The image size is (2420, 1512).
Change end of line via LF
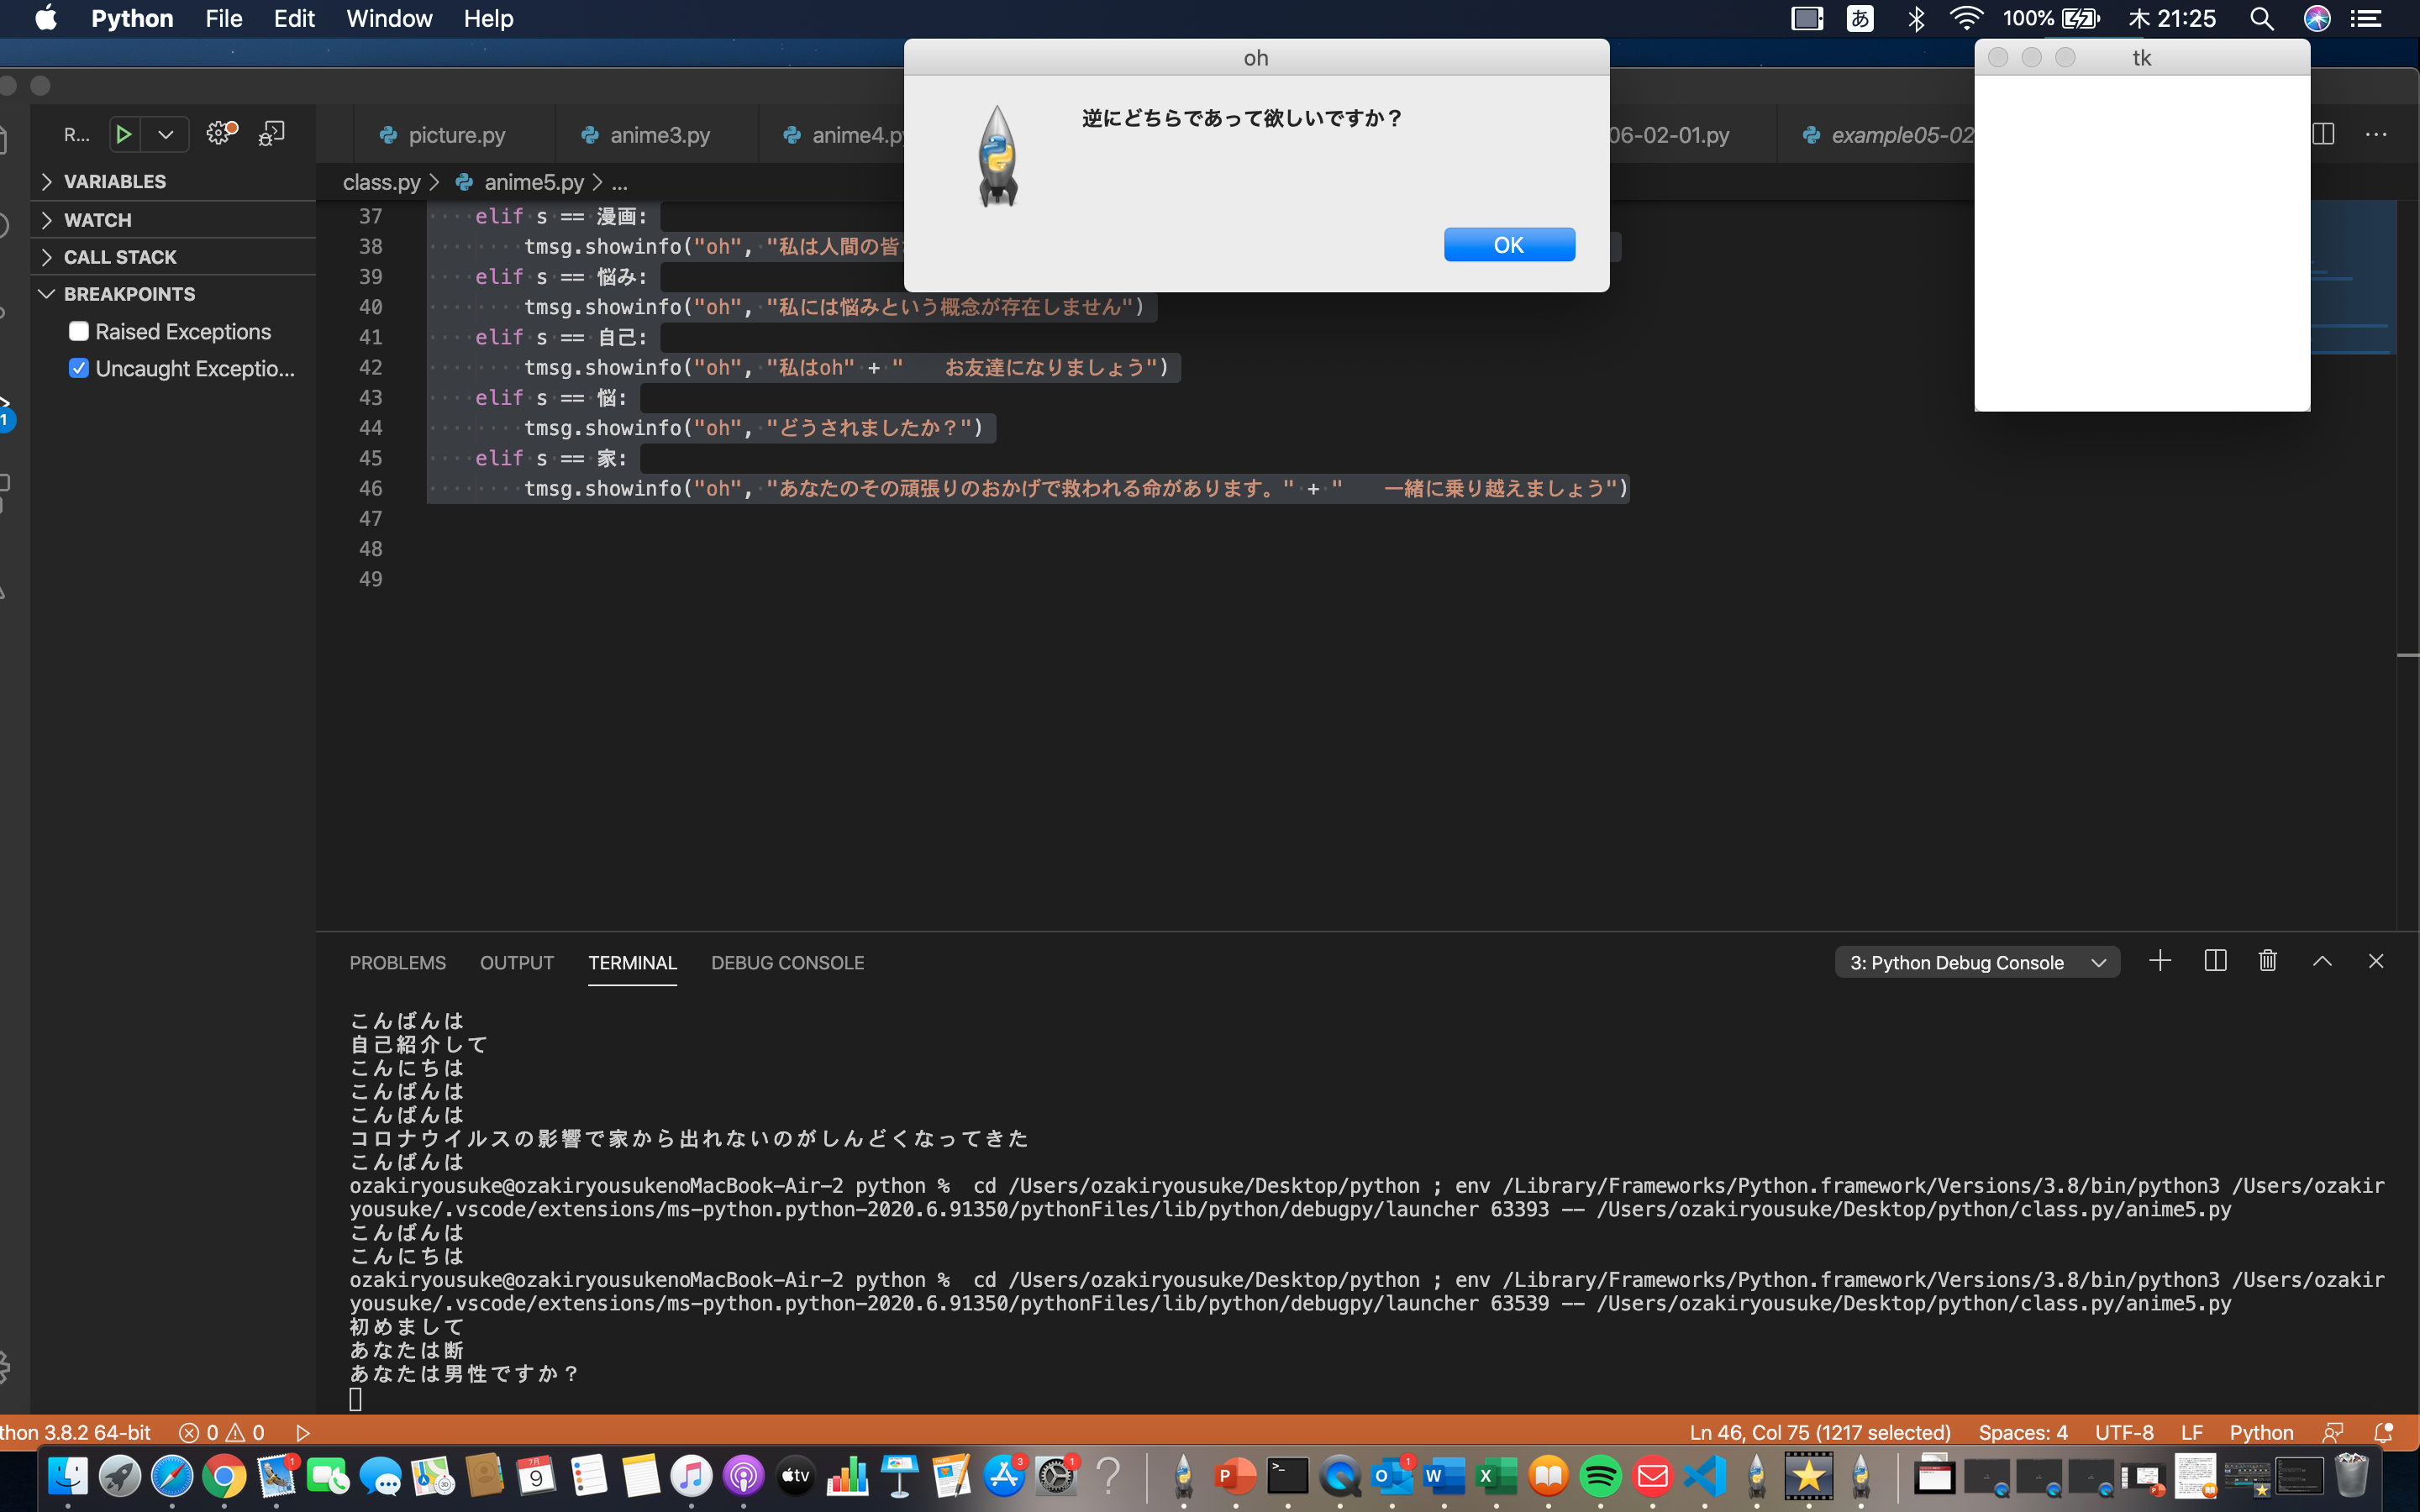point(2192,1432)
